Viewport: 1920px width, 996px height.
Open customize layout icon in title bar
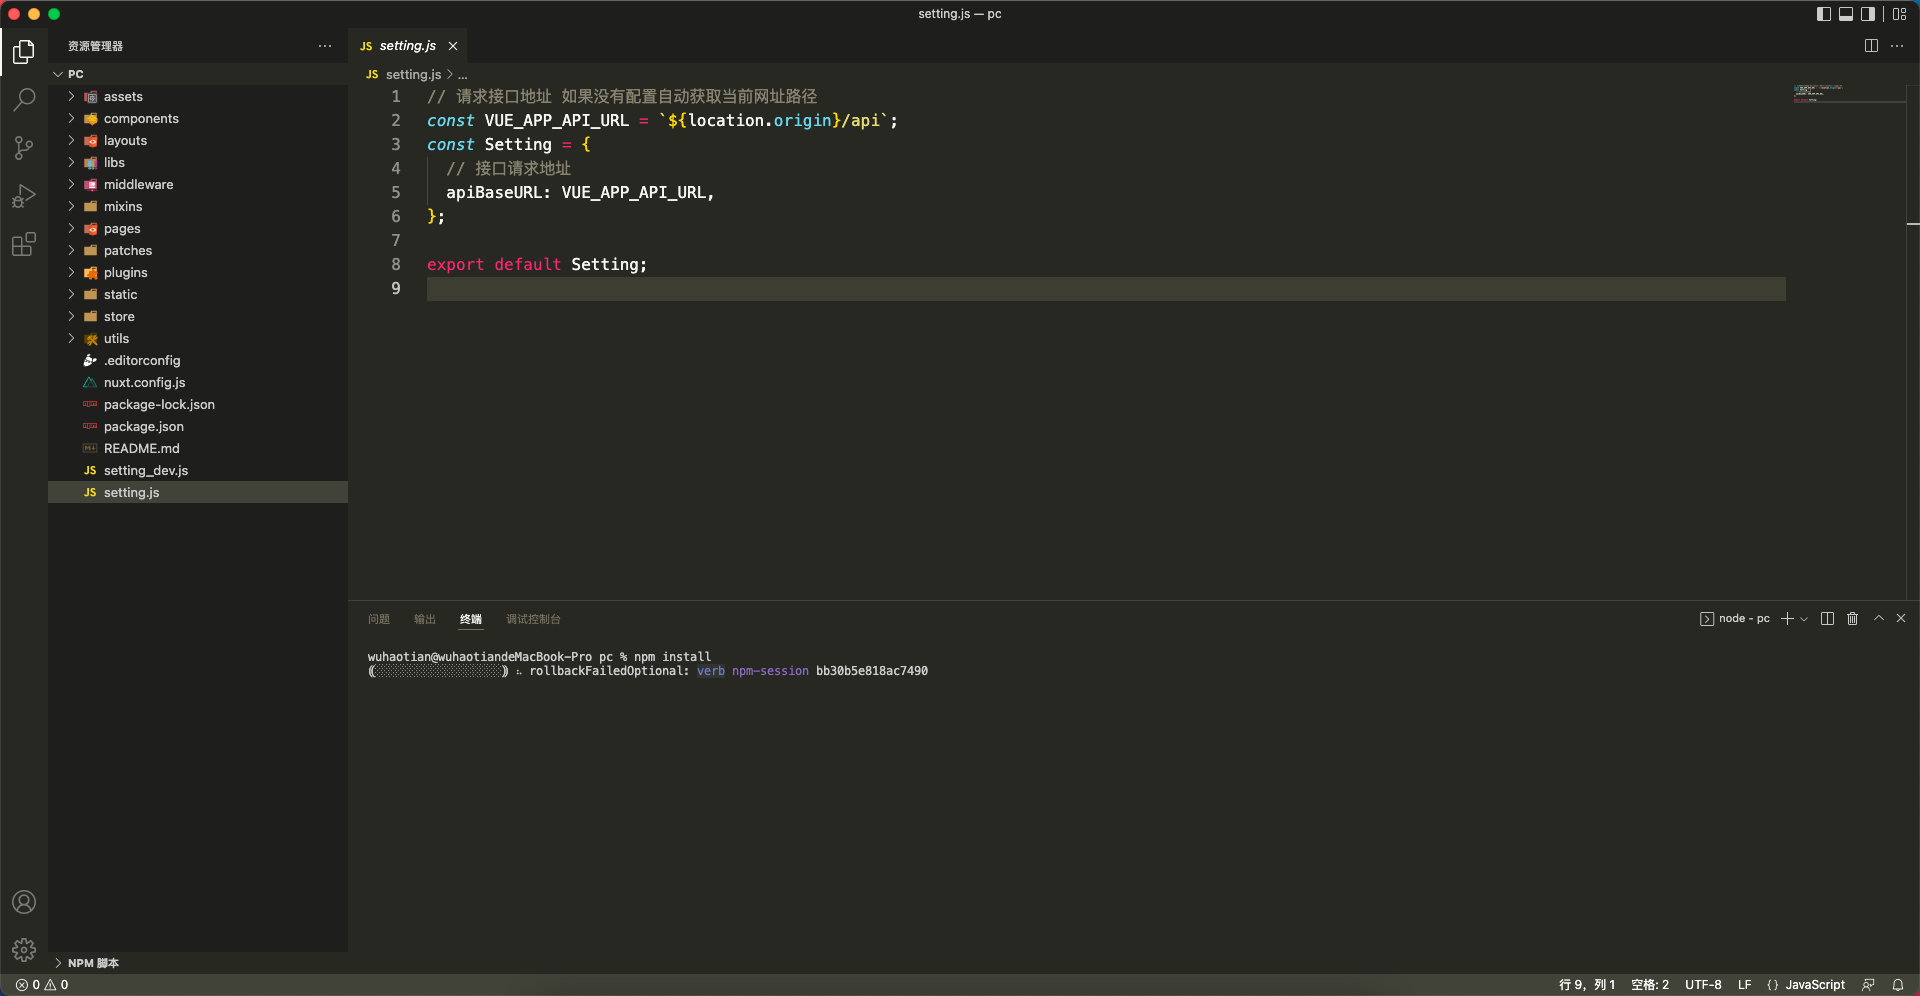click(1900, 14)
